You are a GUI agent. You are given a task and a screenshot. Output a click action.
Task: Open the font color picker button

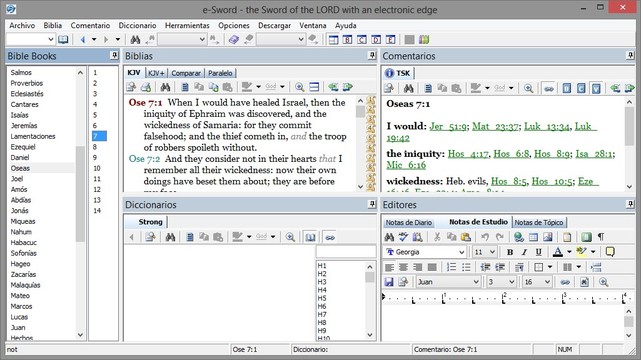pos(558,252)
